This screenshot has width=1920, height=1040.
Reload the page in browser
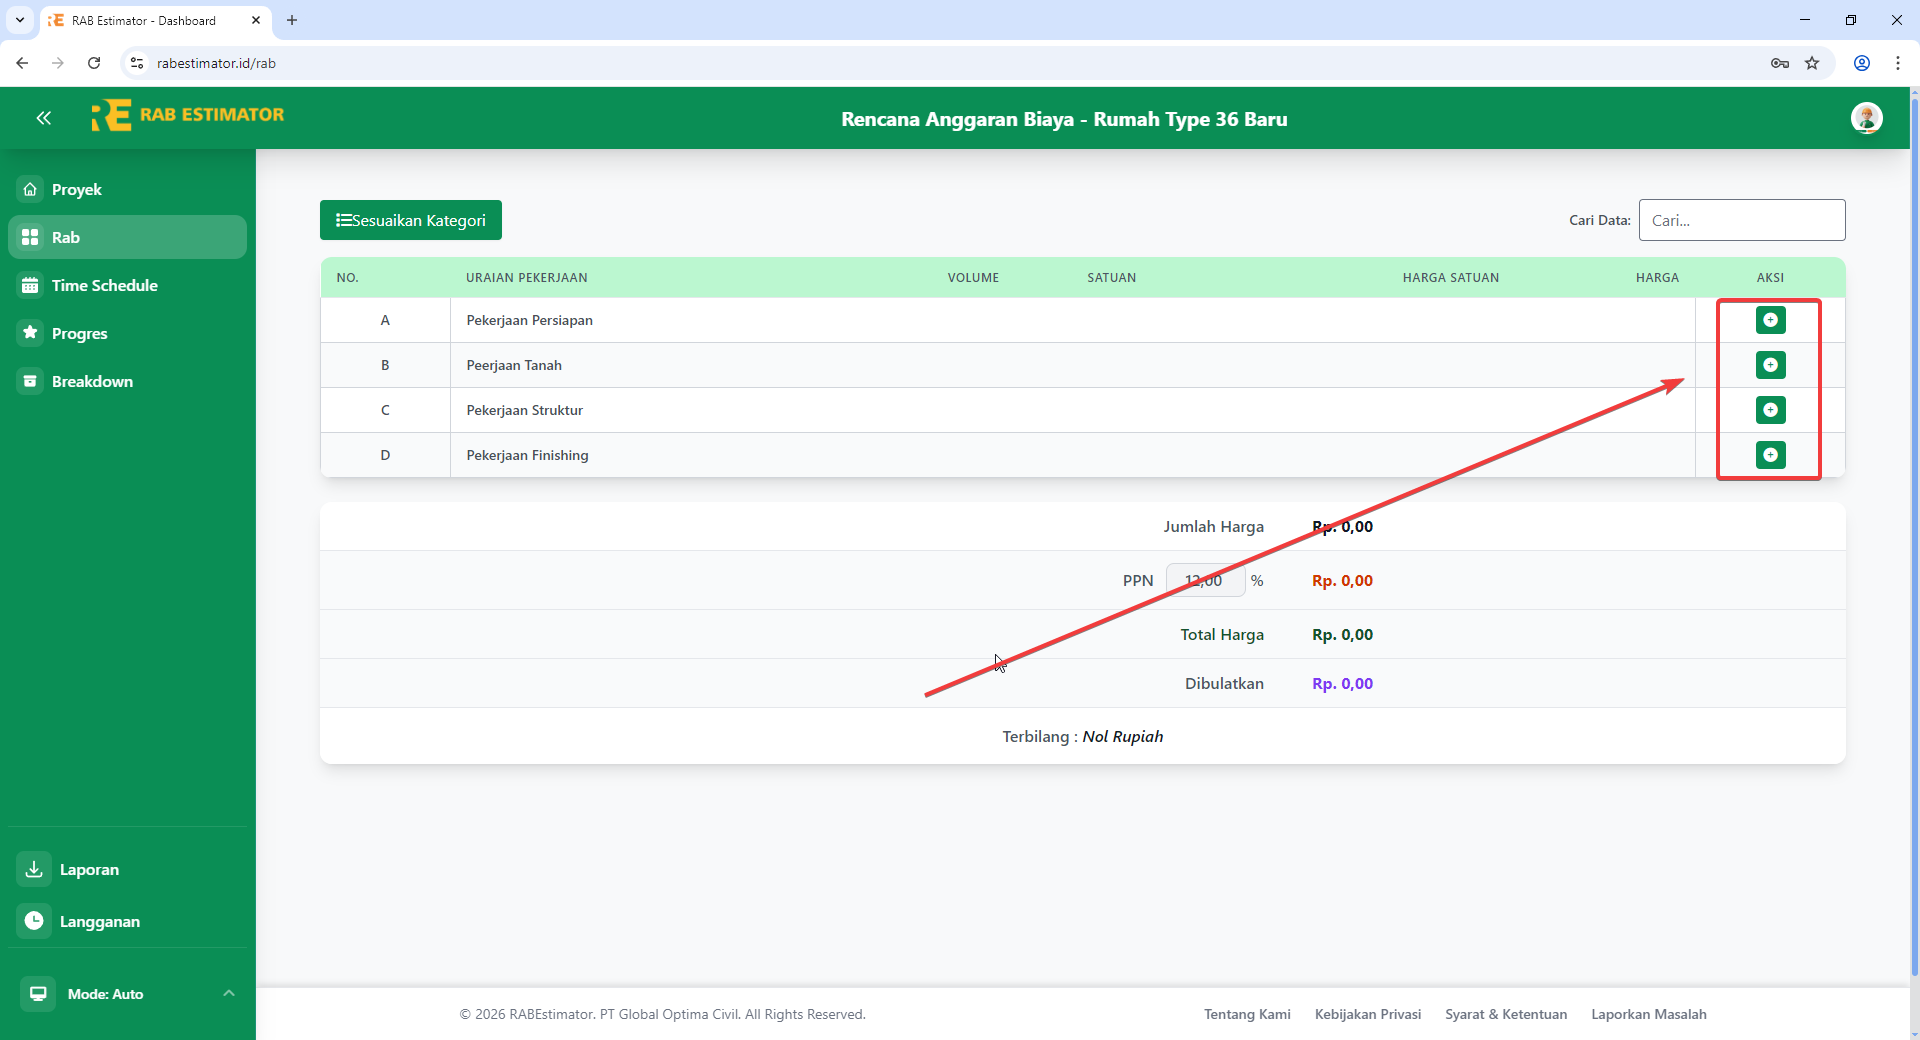point(94,63)
